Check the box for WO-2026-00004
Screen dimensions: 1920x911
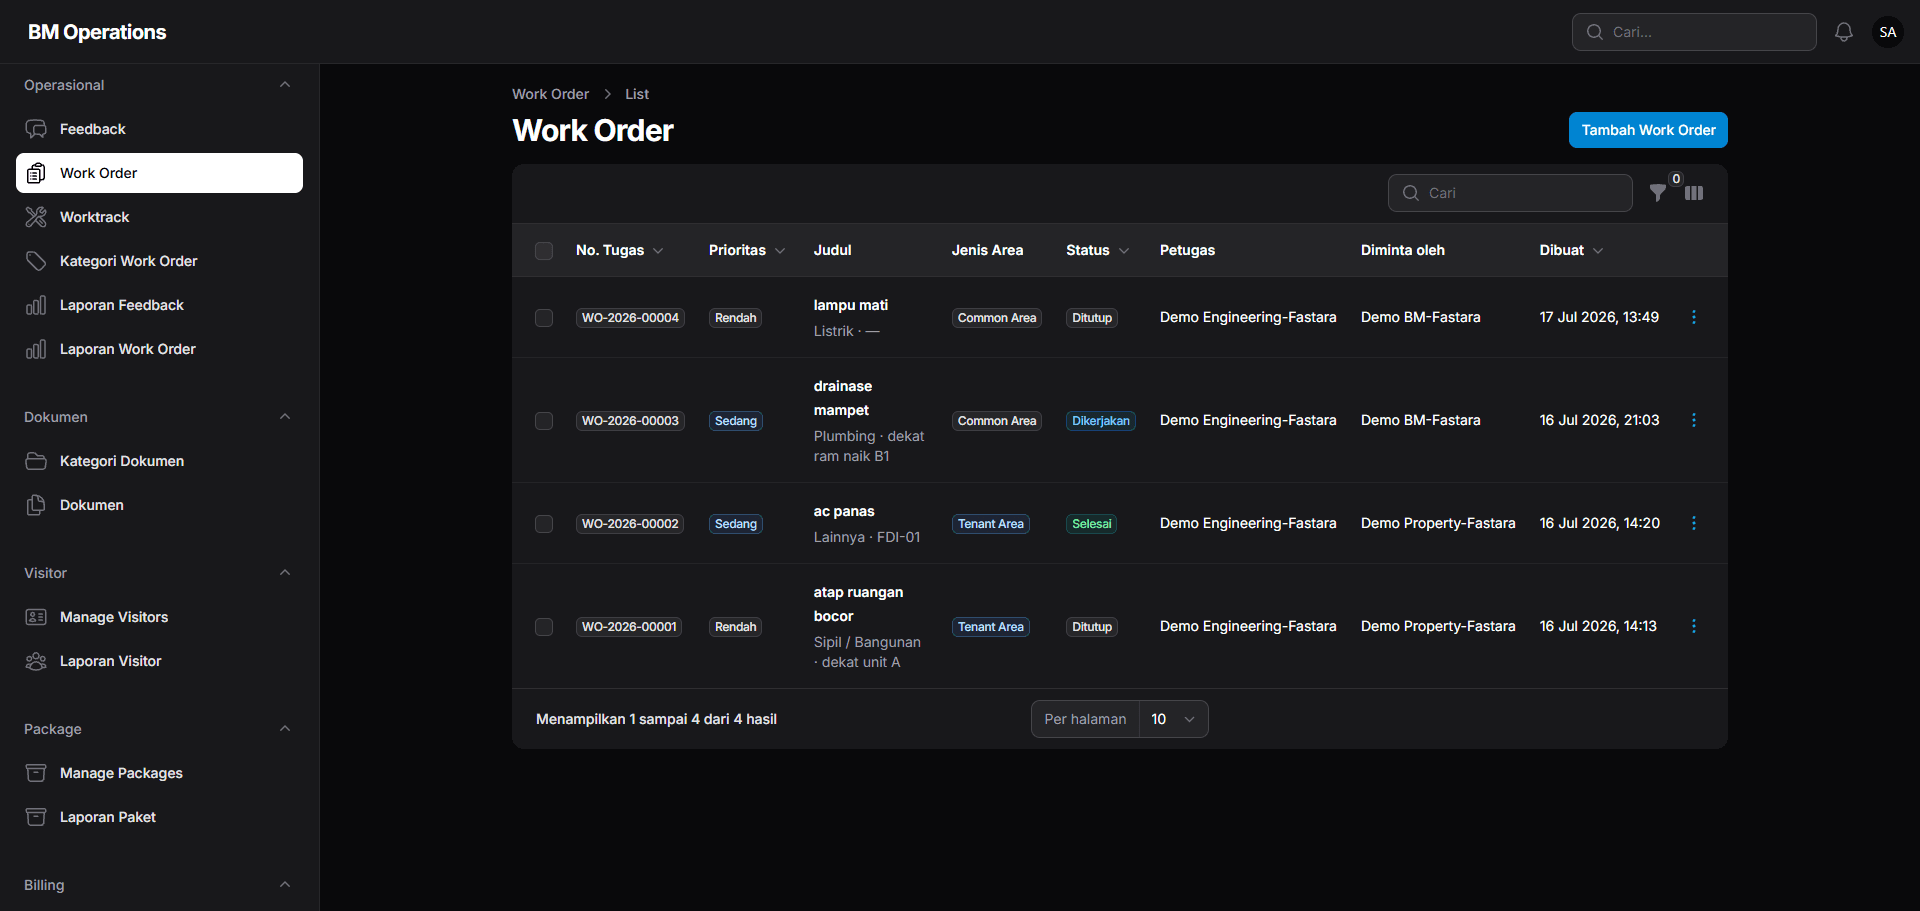pyautogui.click(x=544, y=318)
